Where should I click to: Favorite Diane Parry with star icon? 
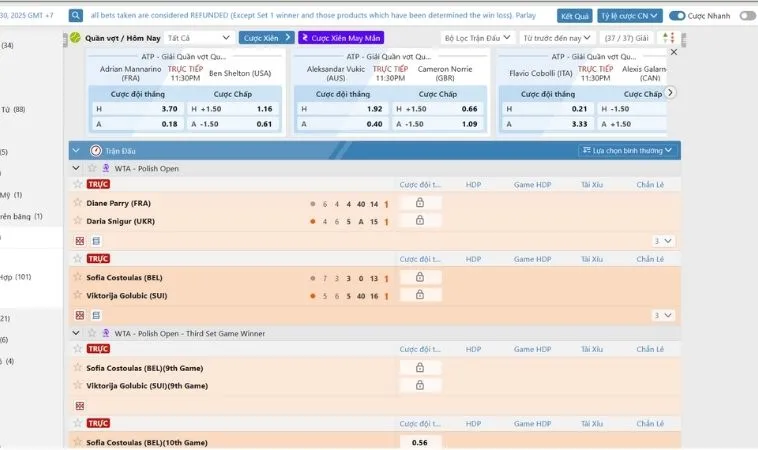(x=77, y=203)
